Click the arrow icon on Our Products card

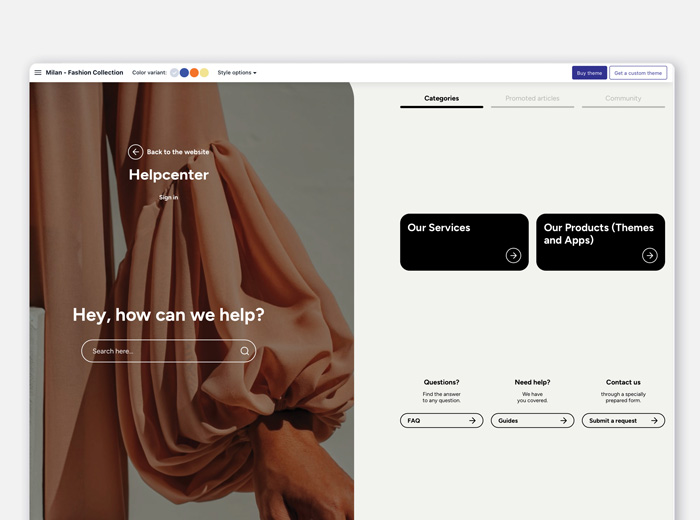point(650,255)
